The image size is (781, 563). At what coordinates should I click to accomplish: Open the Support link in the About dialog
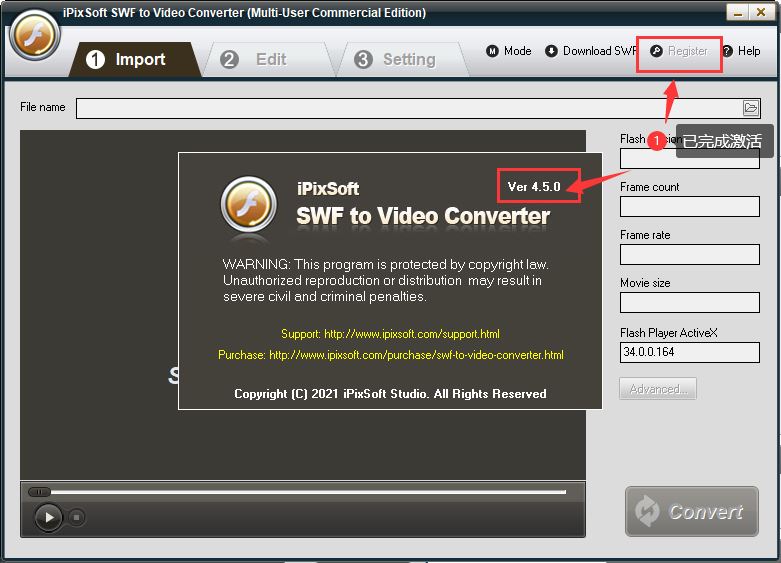point(390,334)
